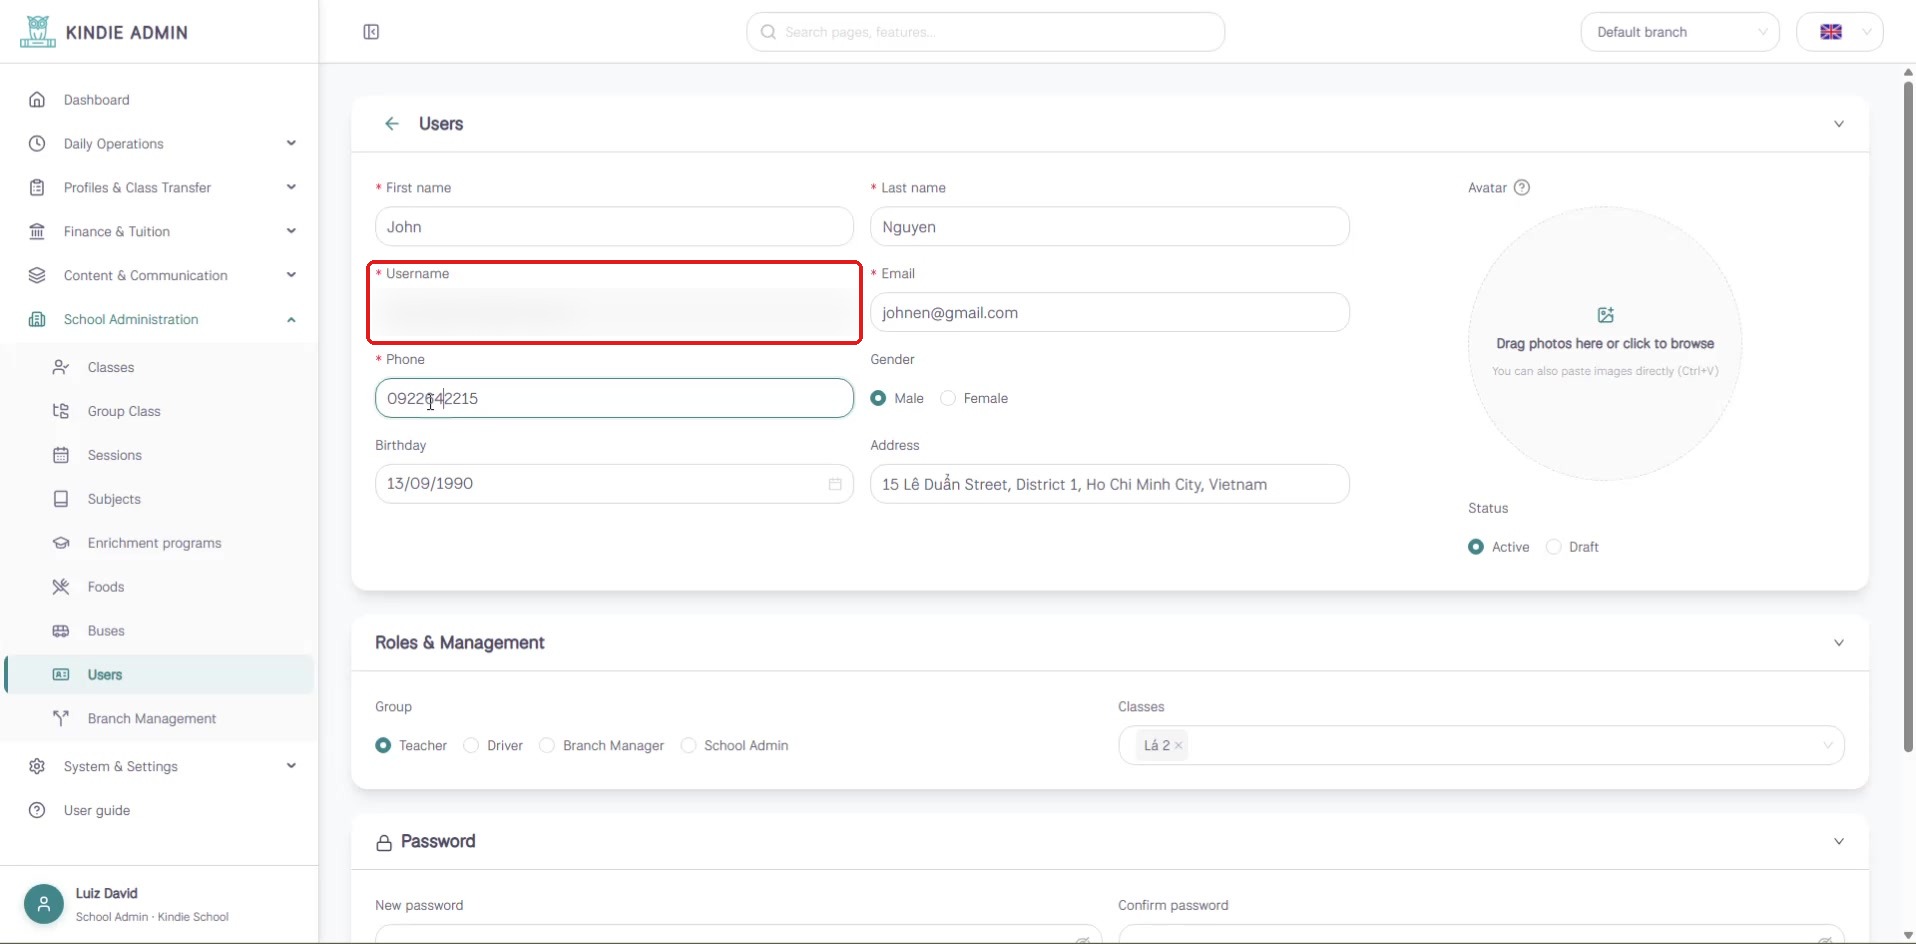Click the Buses bus icon
The width and height of the screenshot is (1916, 944).
61,631
